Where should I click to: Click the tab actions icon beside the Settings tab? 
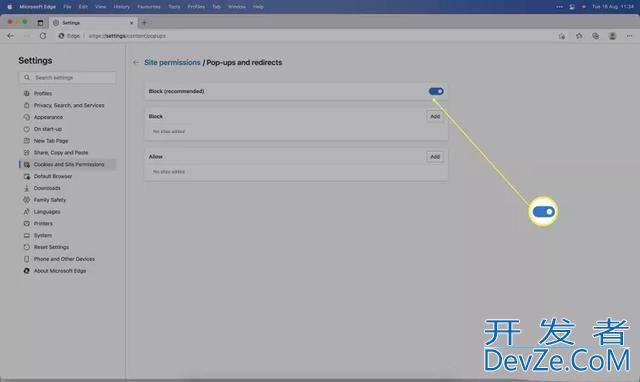coord(40,23)
